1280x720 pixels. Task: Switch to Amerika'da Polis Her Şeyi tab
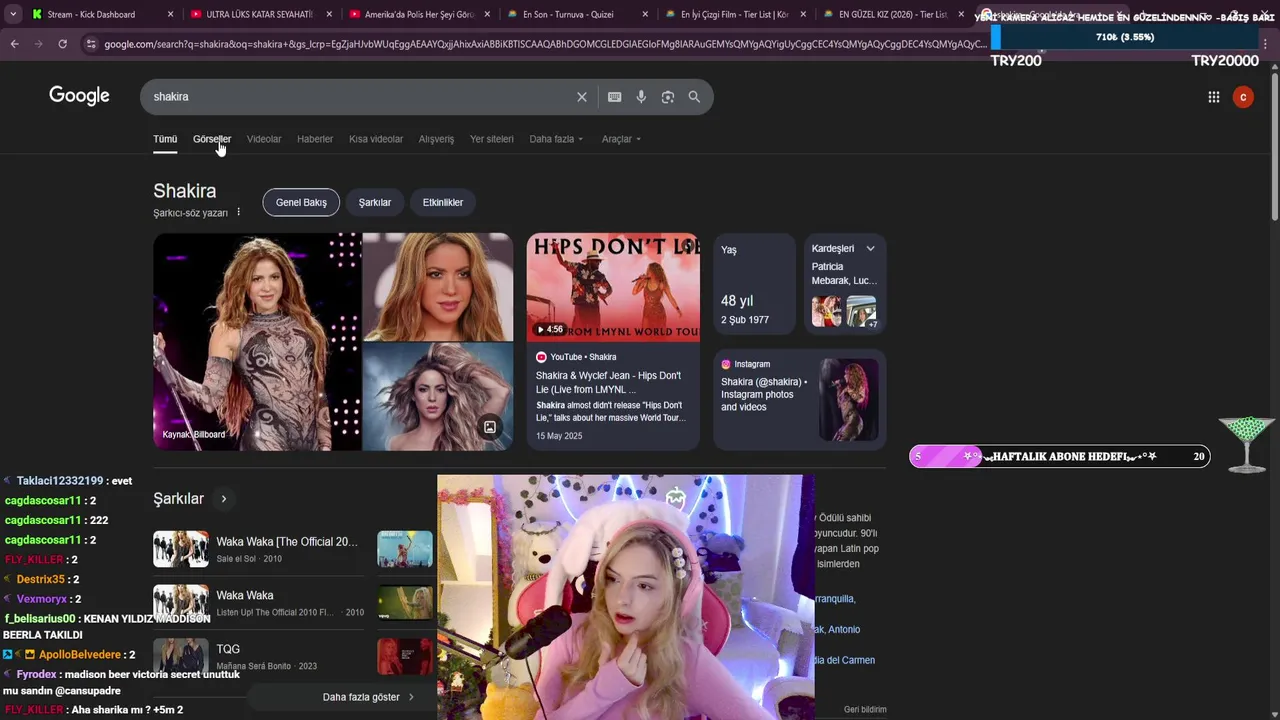pos(419,14)
